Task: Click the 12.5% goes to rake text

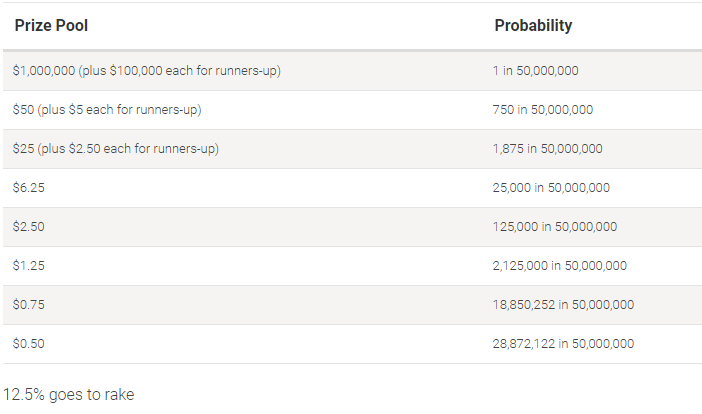Action: pyautogui.click(x=68, y=395)
